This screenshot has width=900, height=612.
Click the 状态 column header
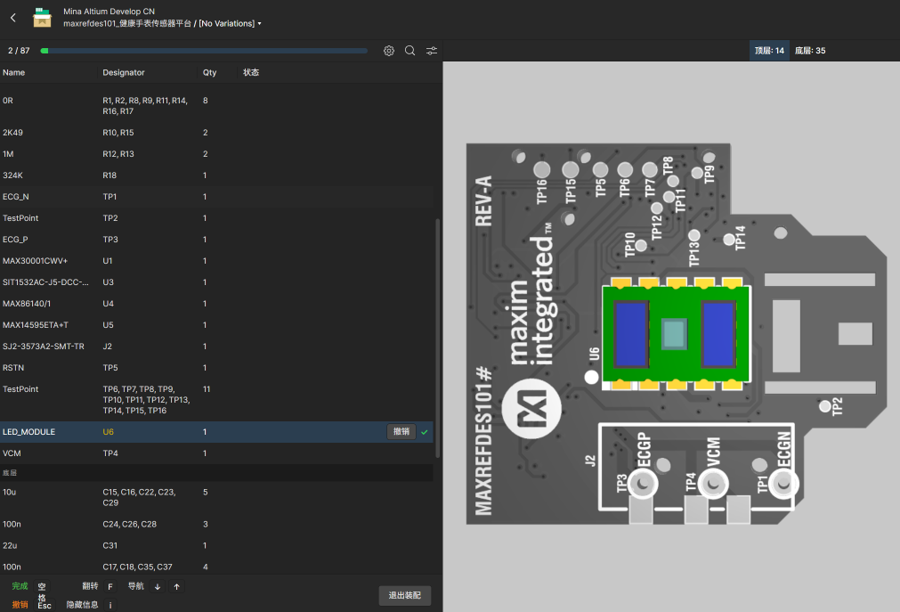(x=251, y=72)
